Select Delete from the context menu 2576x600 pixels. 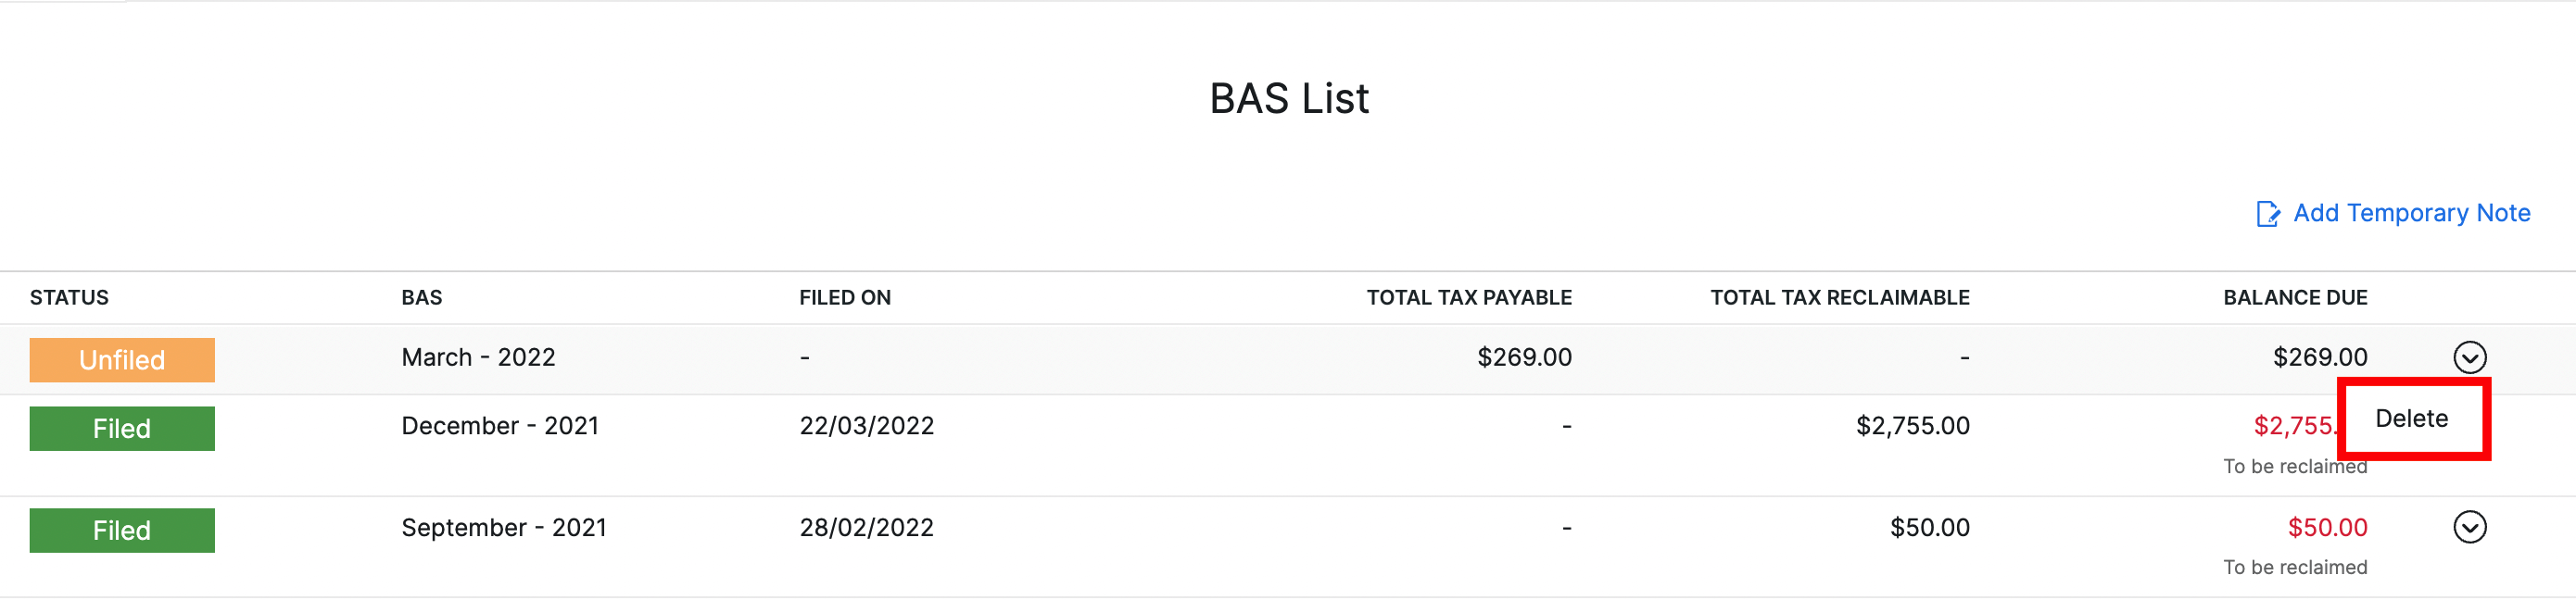[x=2411, y=419]
